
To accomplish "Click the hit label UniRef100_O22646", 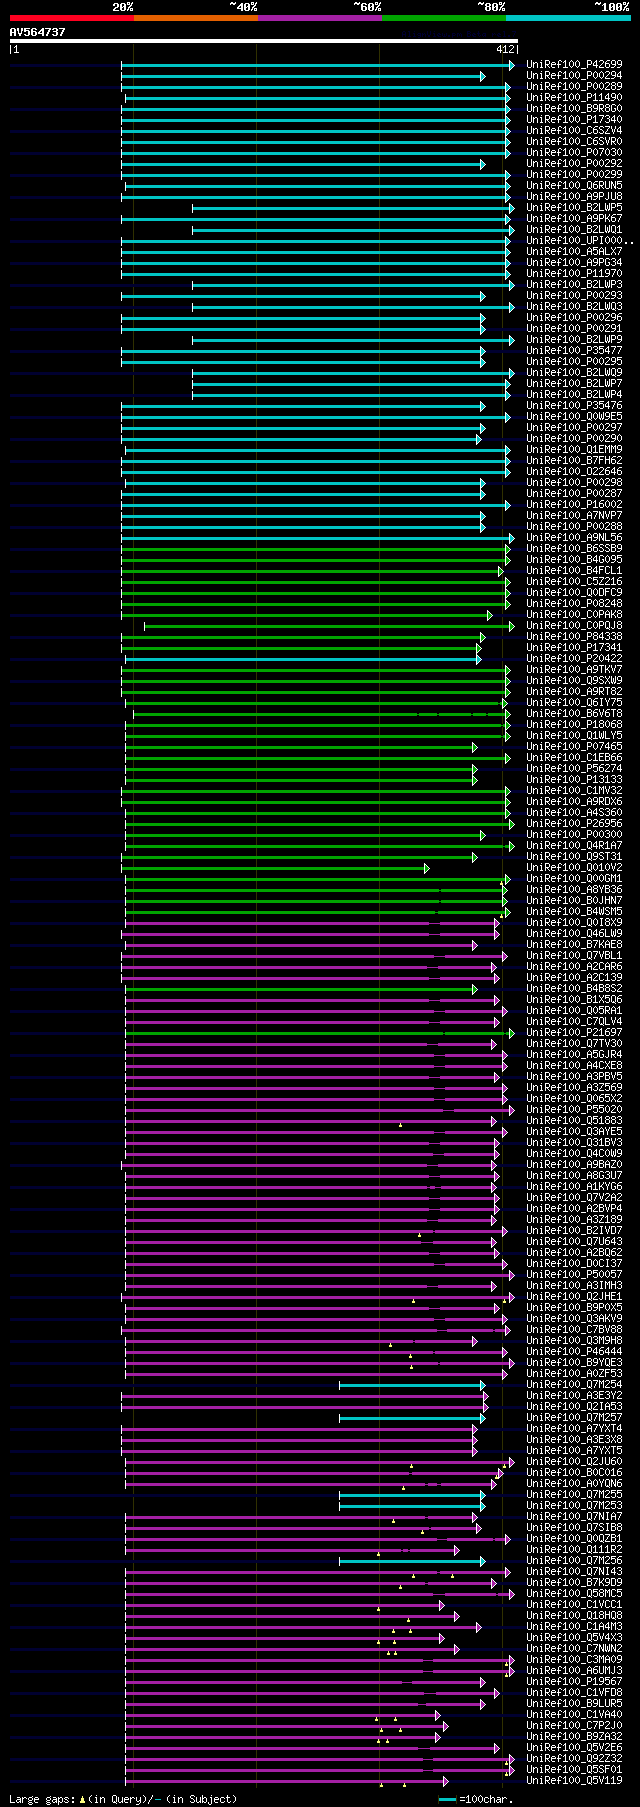I will (x=574, y=472).
